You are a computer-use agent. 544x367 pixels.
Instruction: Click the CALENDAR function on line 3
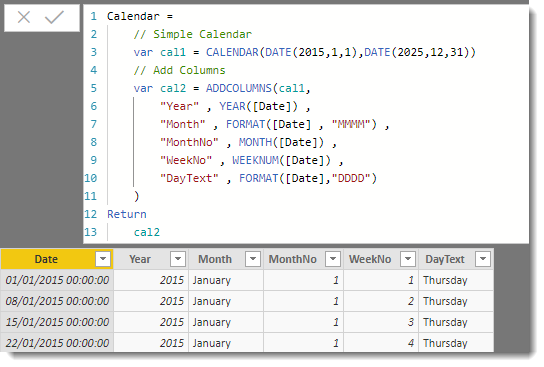point(232,52)
